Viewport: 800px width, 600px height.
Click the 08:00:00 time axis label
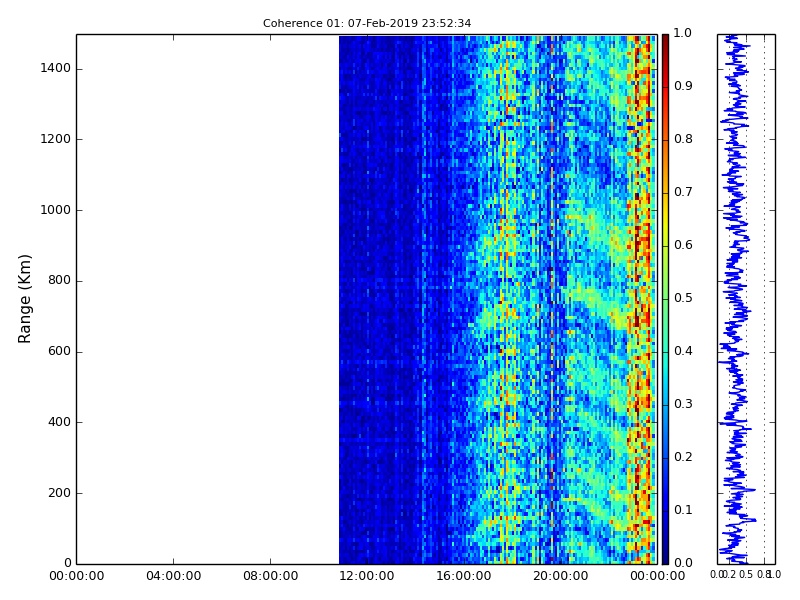pos(270,576)
